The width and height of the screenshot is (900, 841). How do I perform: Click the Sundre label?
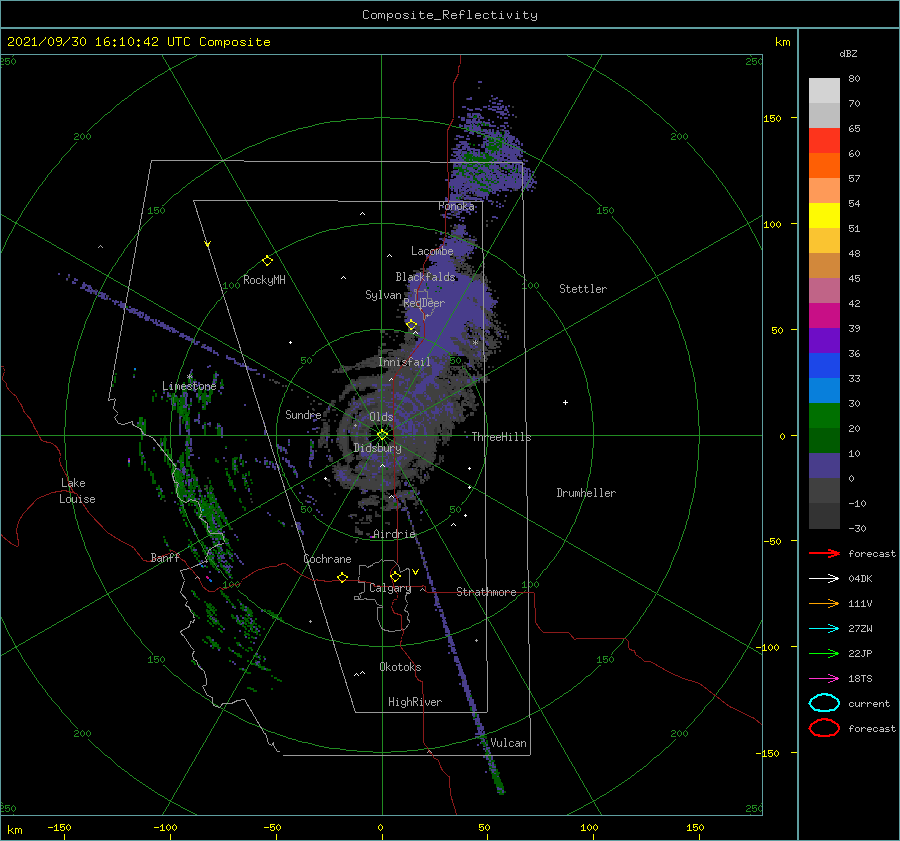[x=303, y=414]
